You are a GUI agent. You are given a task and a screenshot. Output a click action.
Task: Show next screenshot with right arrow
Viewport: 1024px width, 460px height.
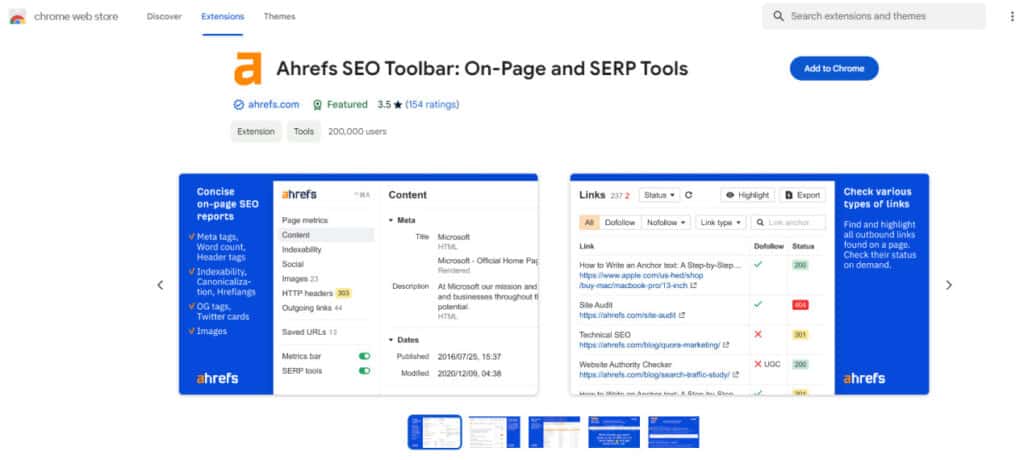[949, 285]
